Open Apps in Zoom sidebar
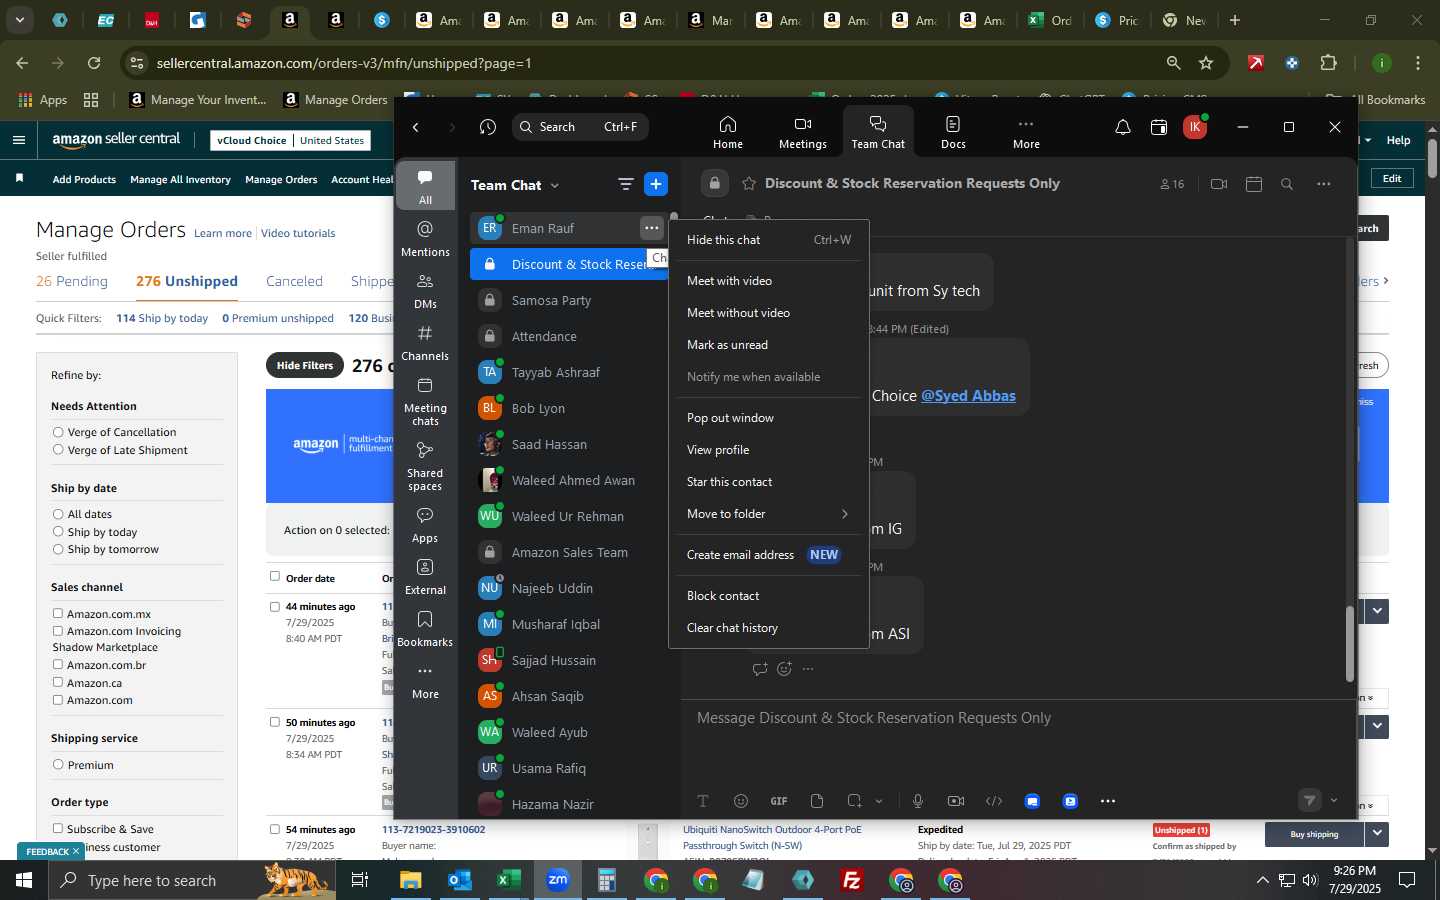This screenshot has width=1440, height=900. [425, 525]
